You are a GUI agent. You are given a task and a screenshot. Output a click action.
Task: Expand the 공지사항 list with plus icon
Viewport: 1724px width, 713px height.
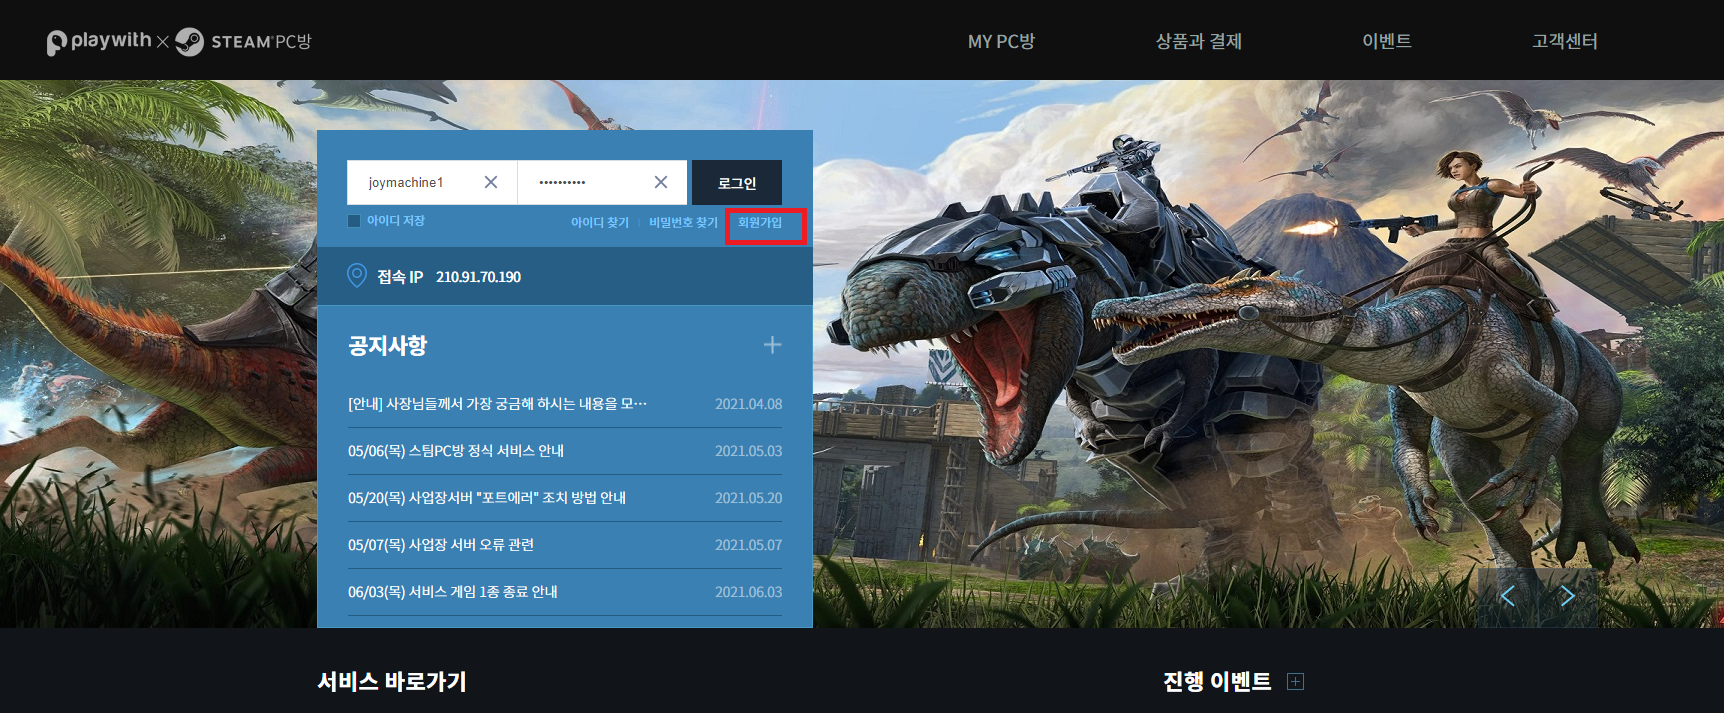point(772,345)
